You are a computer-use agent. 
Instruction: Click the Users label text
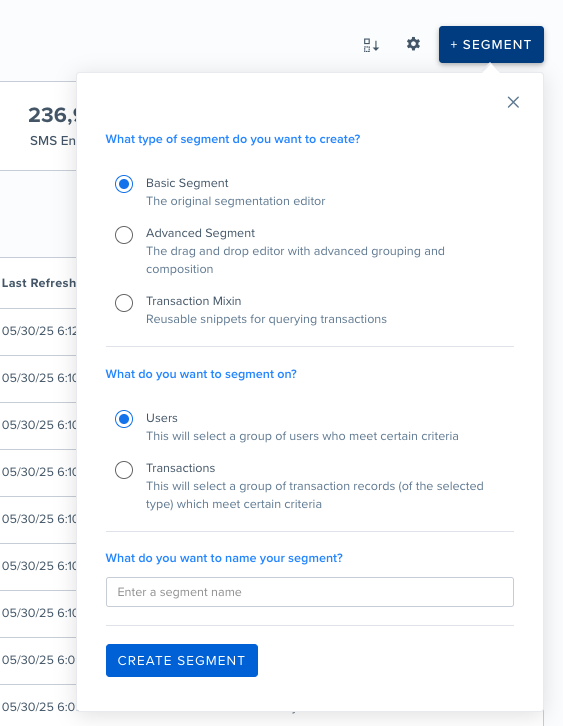click(x=162, y=418)
